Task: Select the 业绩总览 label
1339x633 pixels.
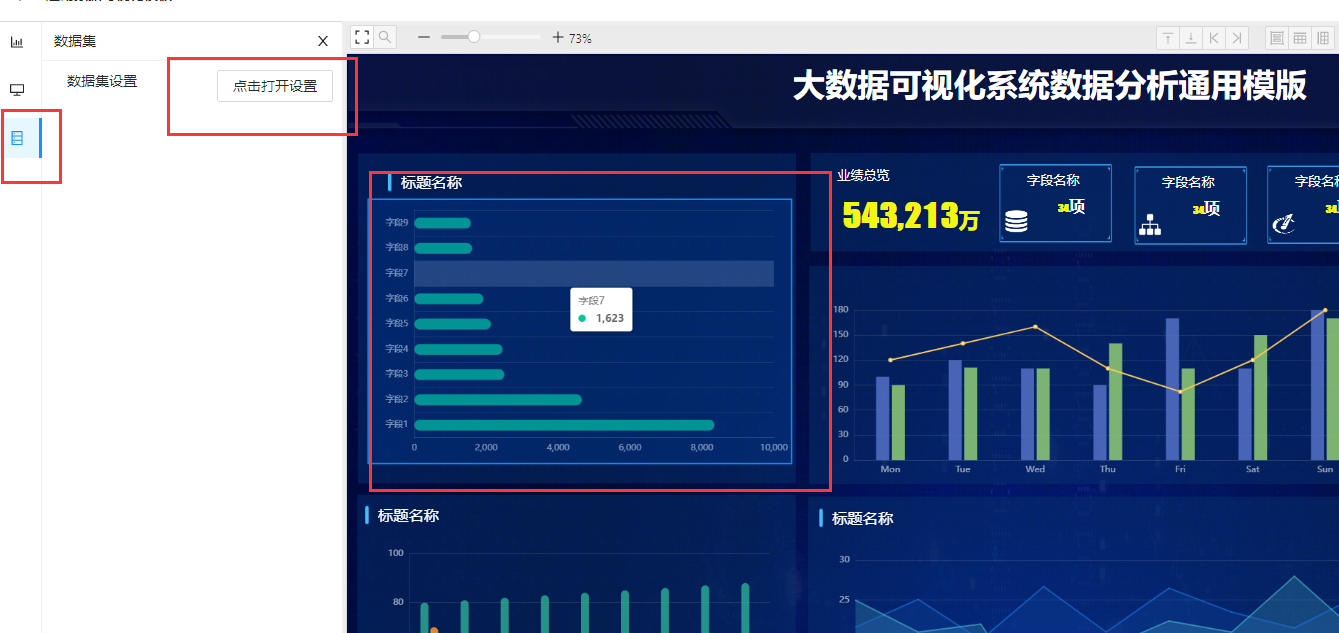Action: (x=863, y=175)
